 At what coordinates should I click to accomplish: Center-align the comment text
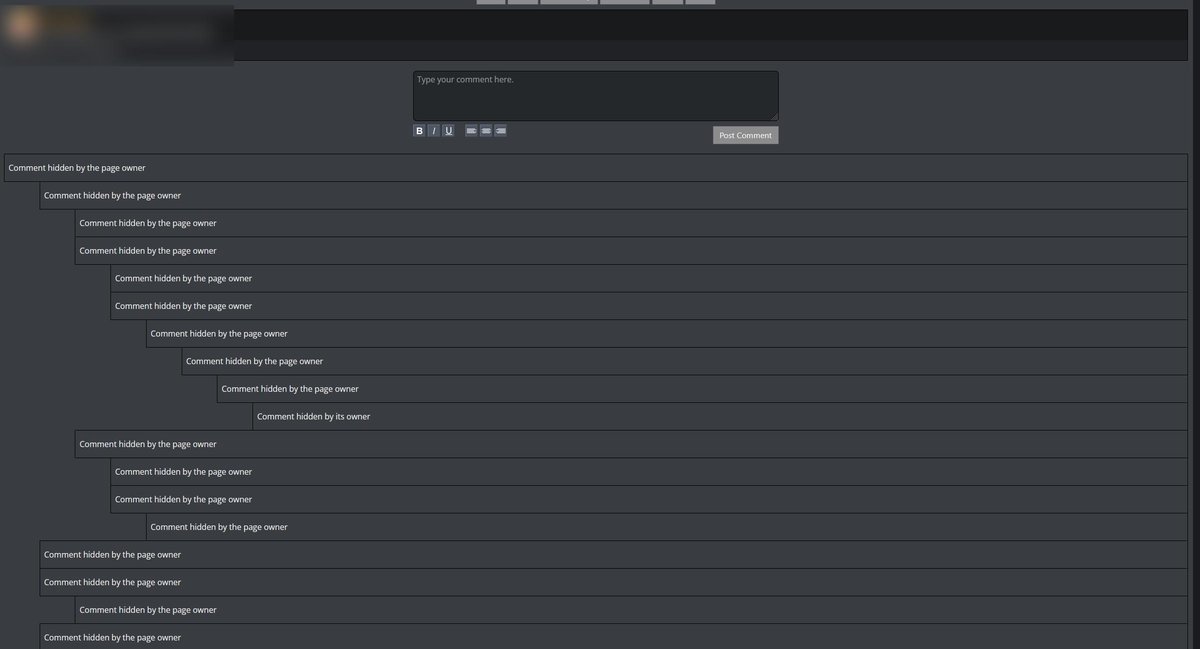(x=486, y=130)
